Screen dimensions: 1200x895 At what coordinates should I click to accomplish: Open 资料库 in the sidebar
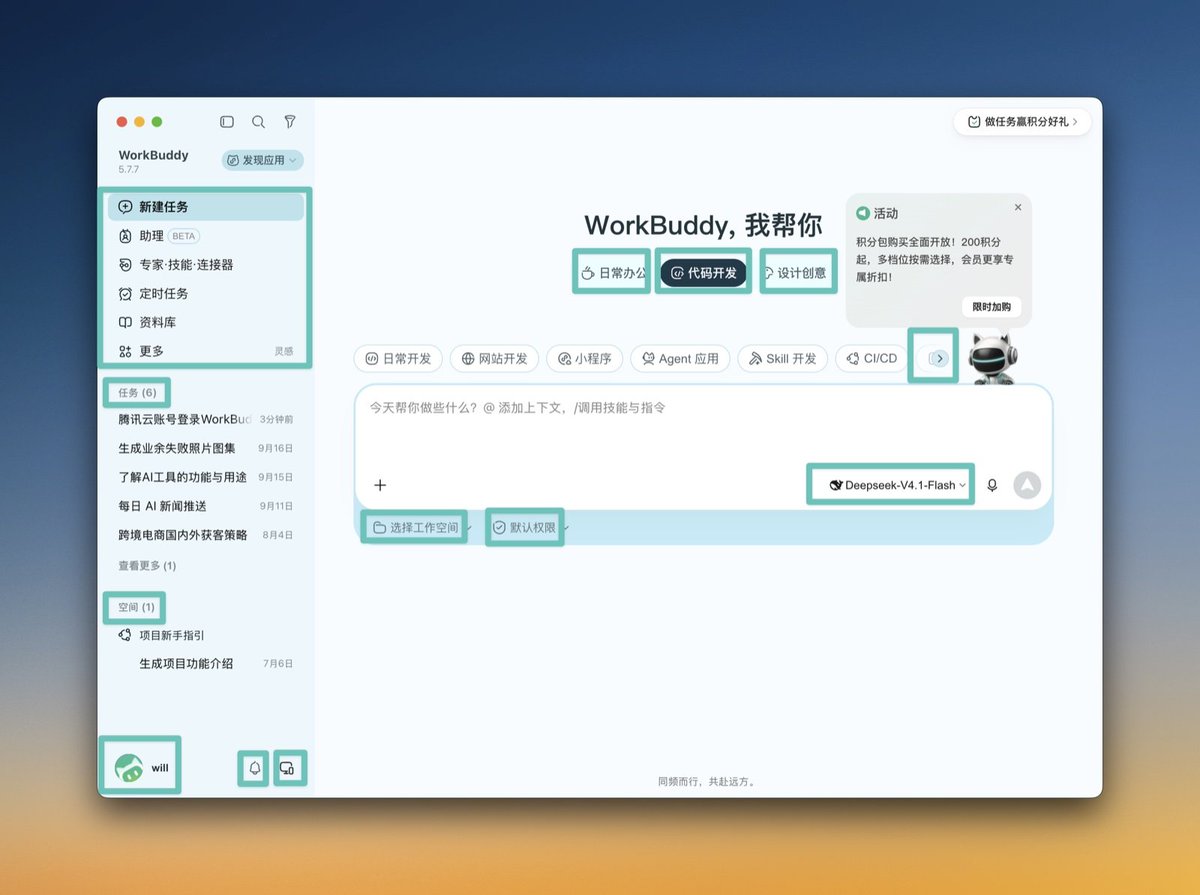(206, 323)
